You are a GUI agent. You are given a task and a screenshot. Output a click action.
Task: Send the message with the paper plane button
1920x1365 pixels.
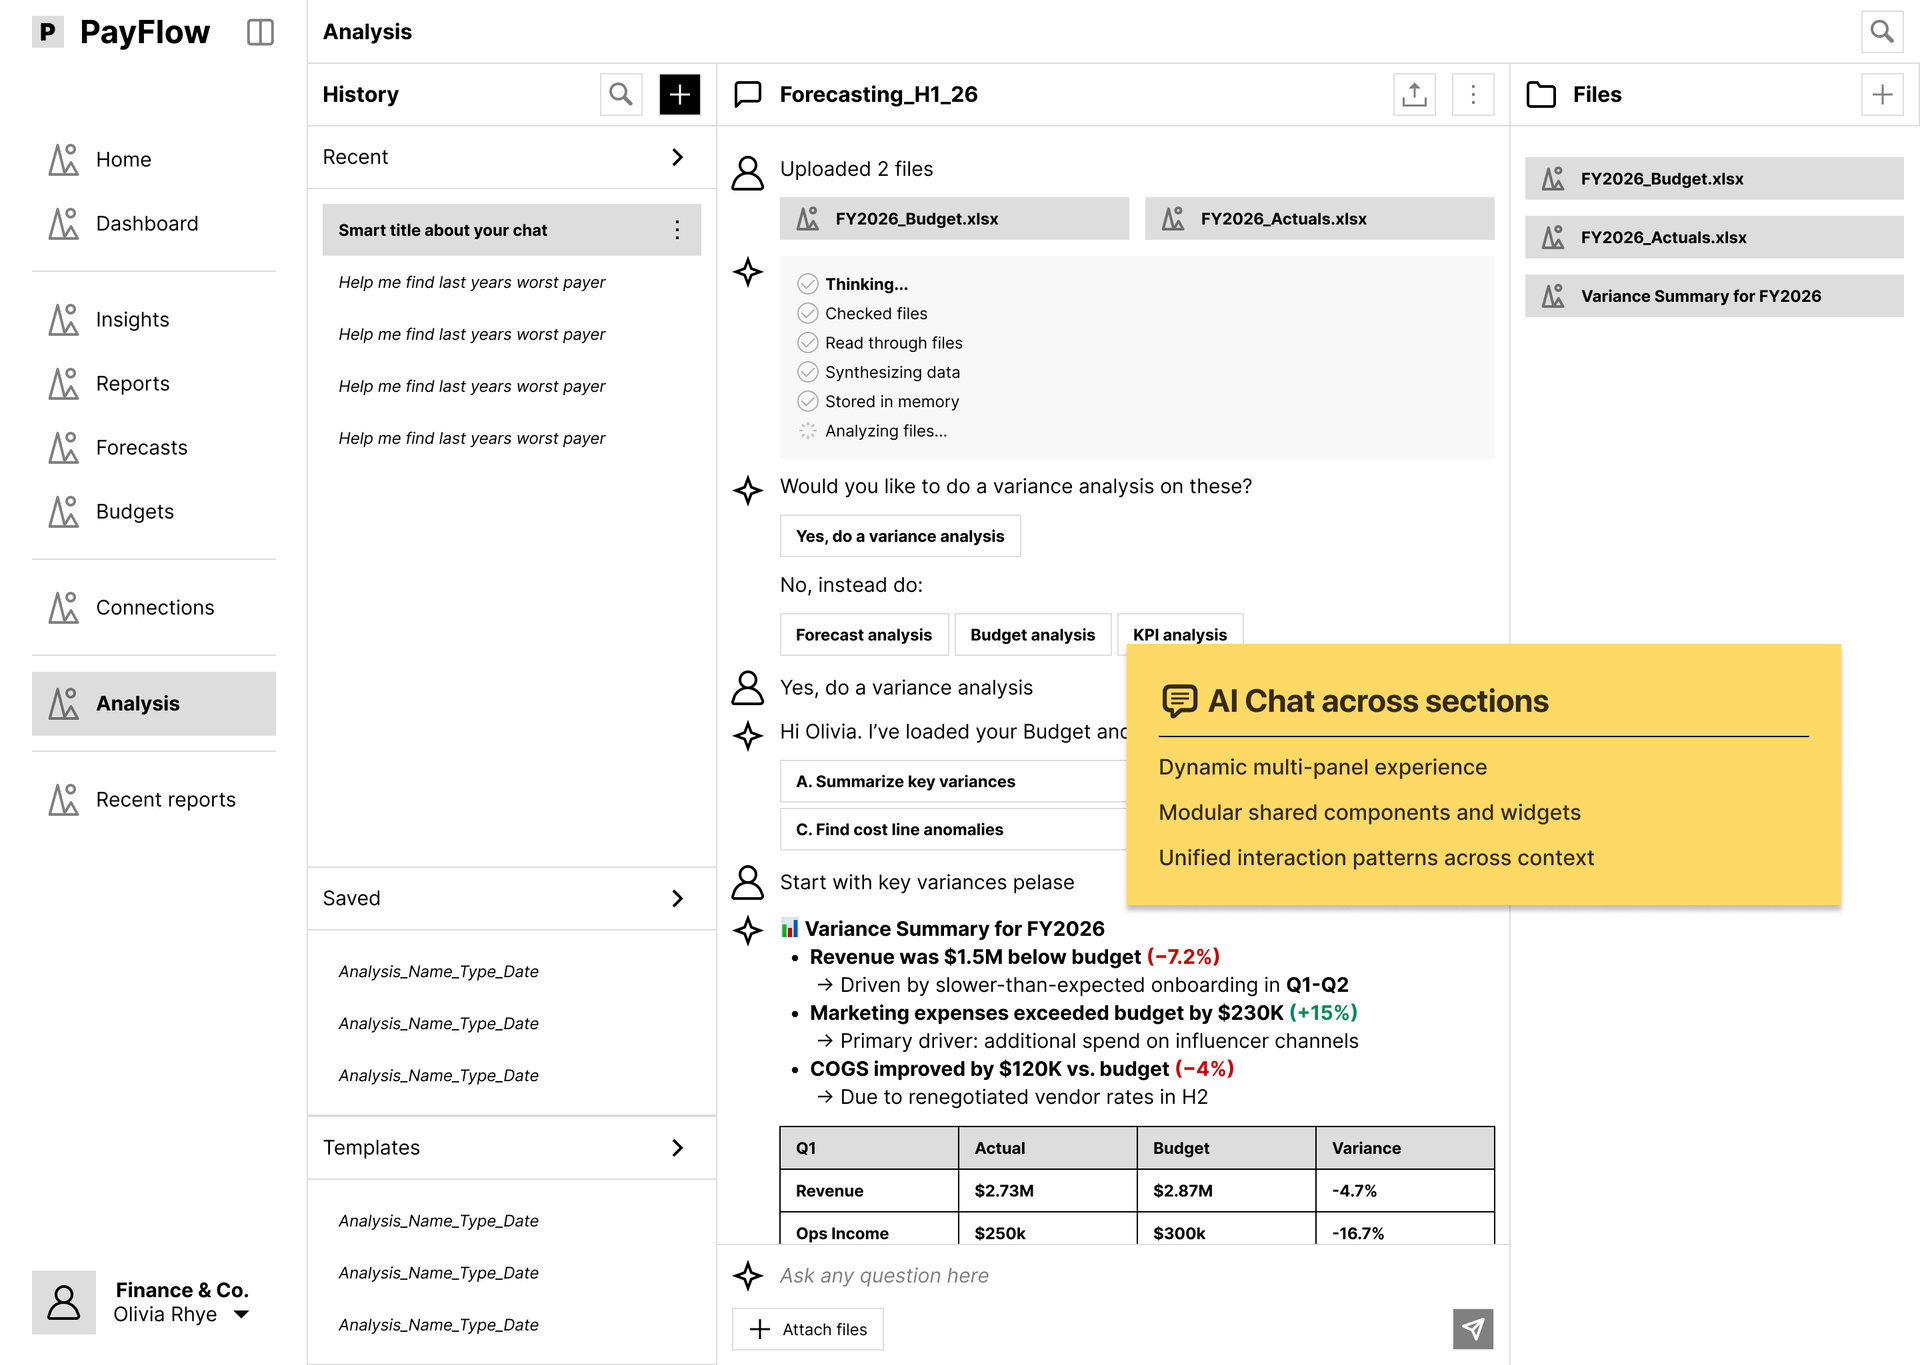1472,1329
